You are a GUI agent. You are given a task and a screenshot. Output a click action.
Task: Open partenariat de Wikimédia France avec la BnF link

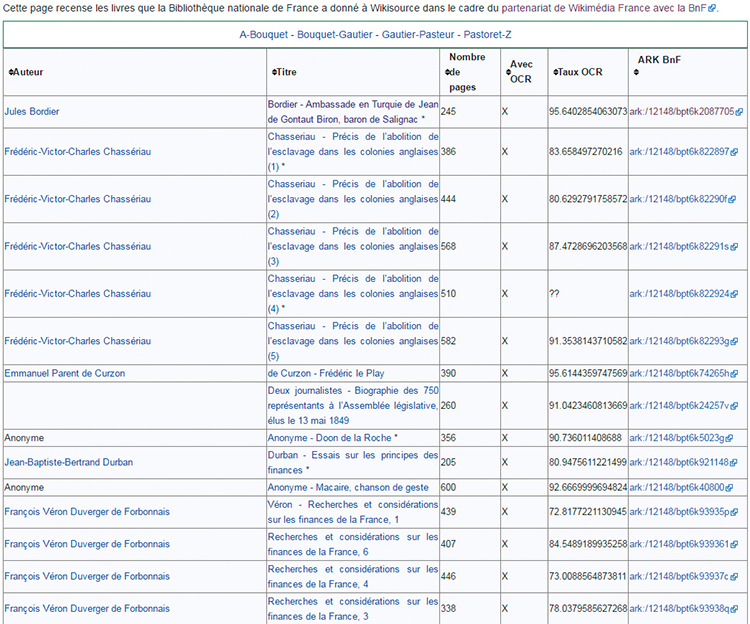point(604,8)
